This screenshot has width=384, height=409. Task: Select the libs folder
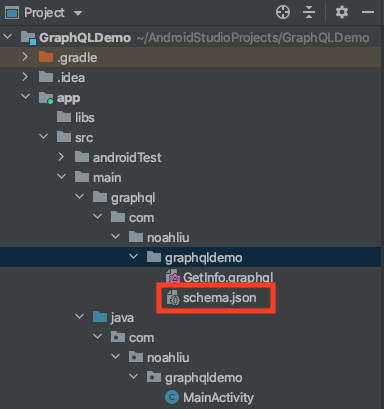[85, 117]
